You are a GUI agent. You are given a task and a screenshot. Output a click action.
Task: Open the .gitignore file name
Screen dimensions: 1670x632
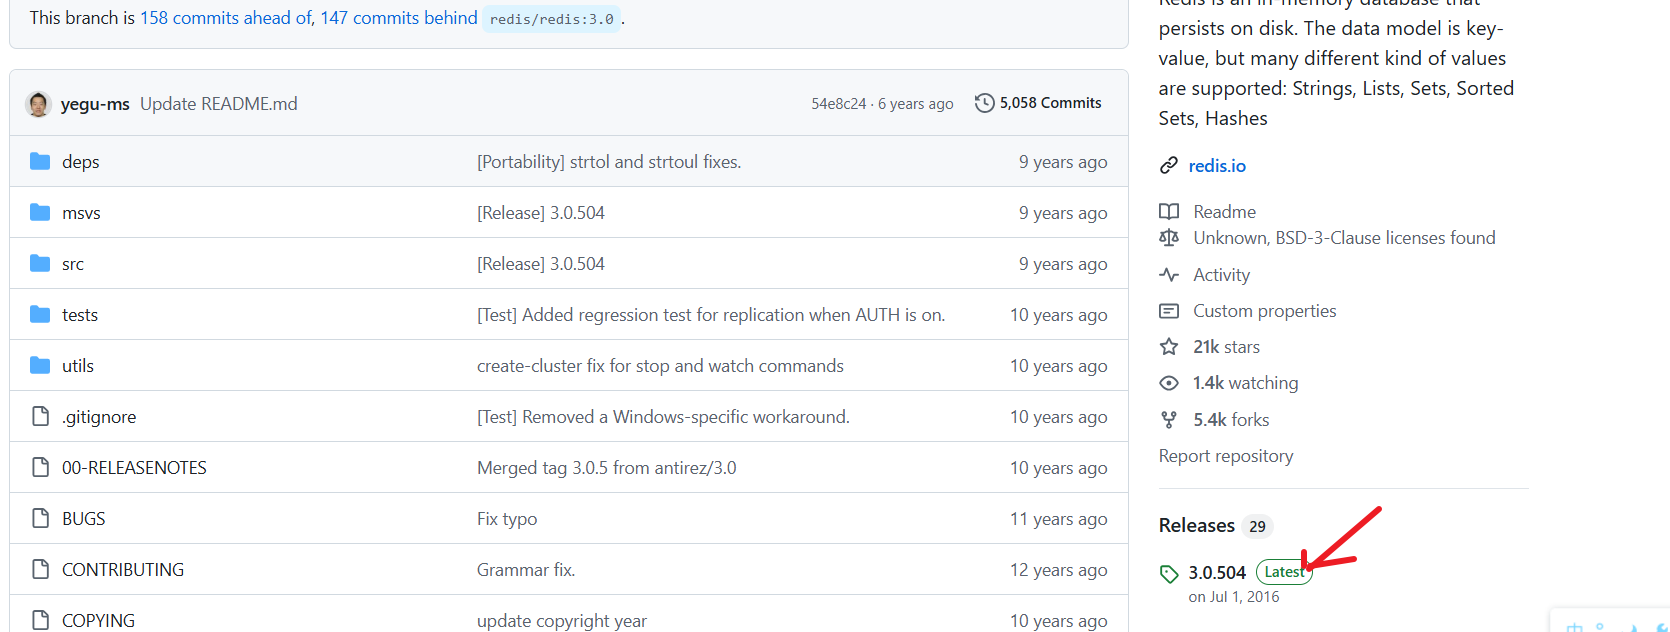point(99,417)
